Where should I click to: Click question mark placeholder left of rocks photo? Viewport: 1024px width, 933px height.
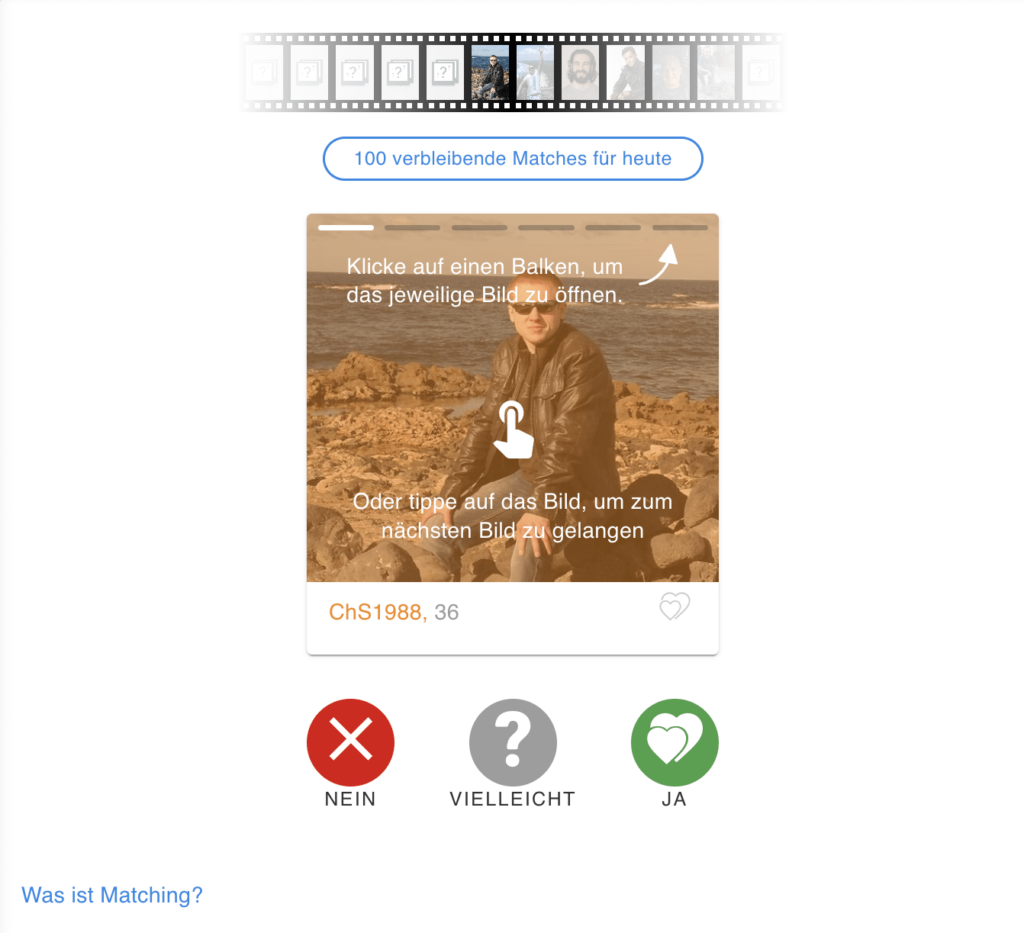point(445,72)
